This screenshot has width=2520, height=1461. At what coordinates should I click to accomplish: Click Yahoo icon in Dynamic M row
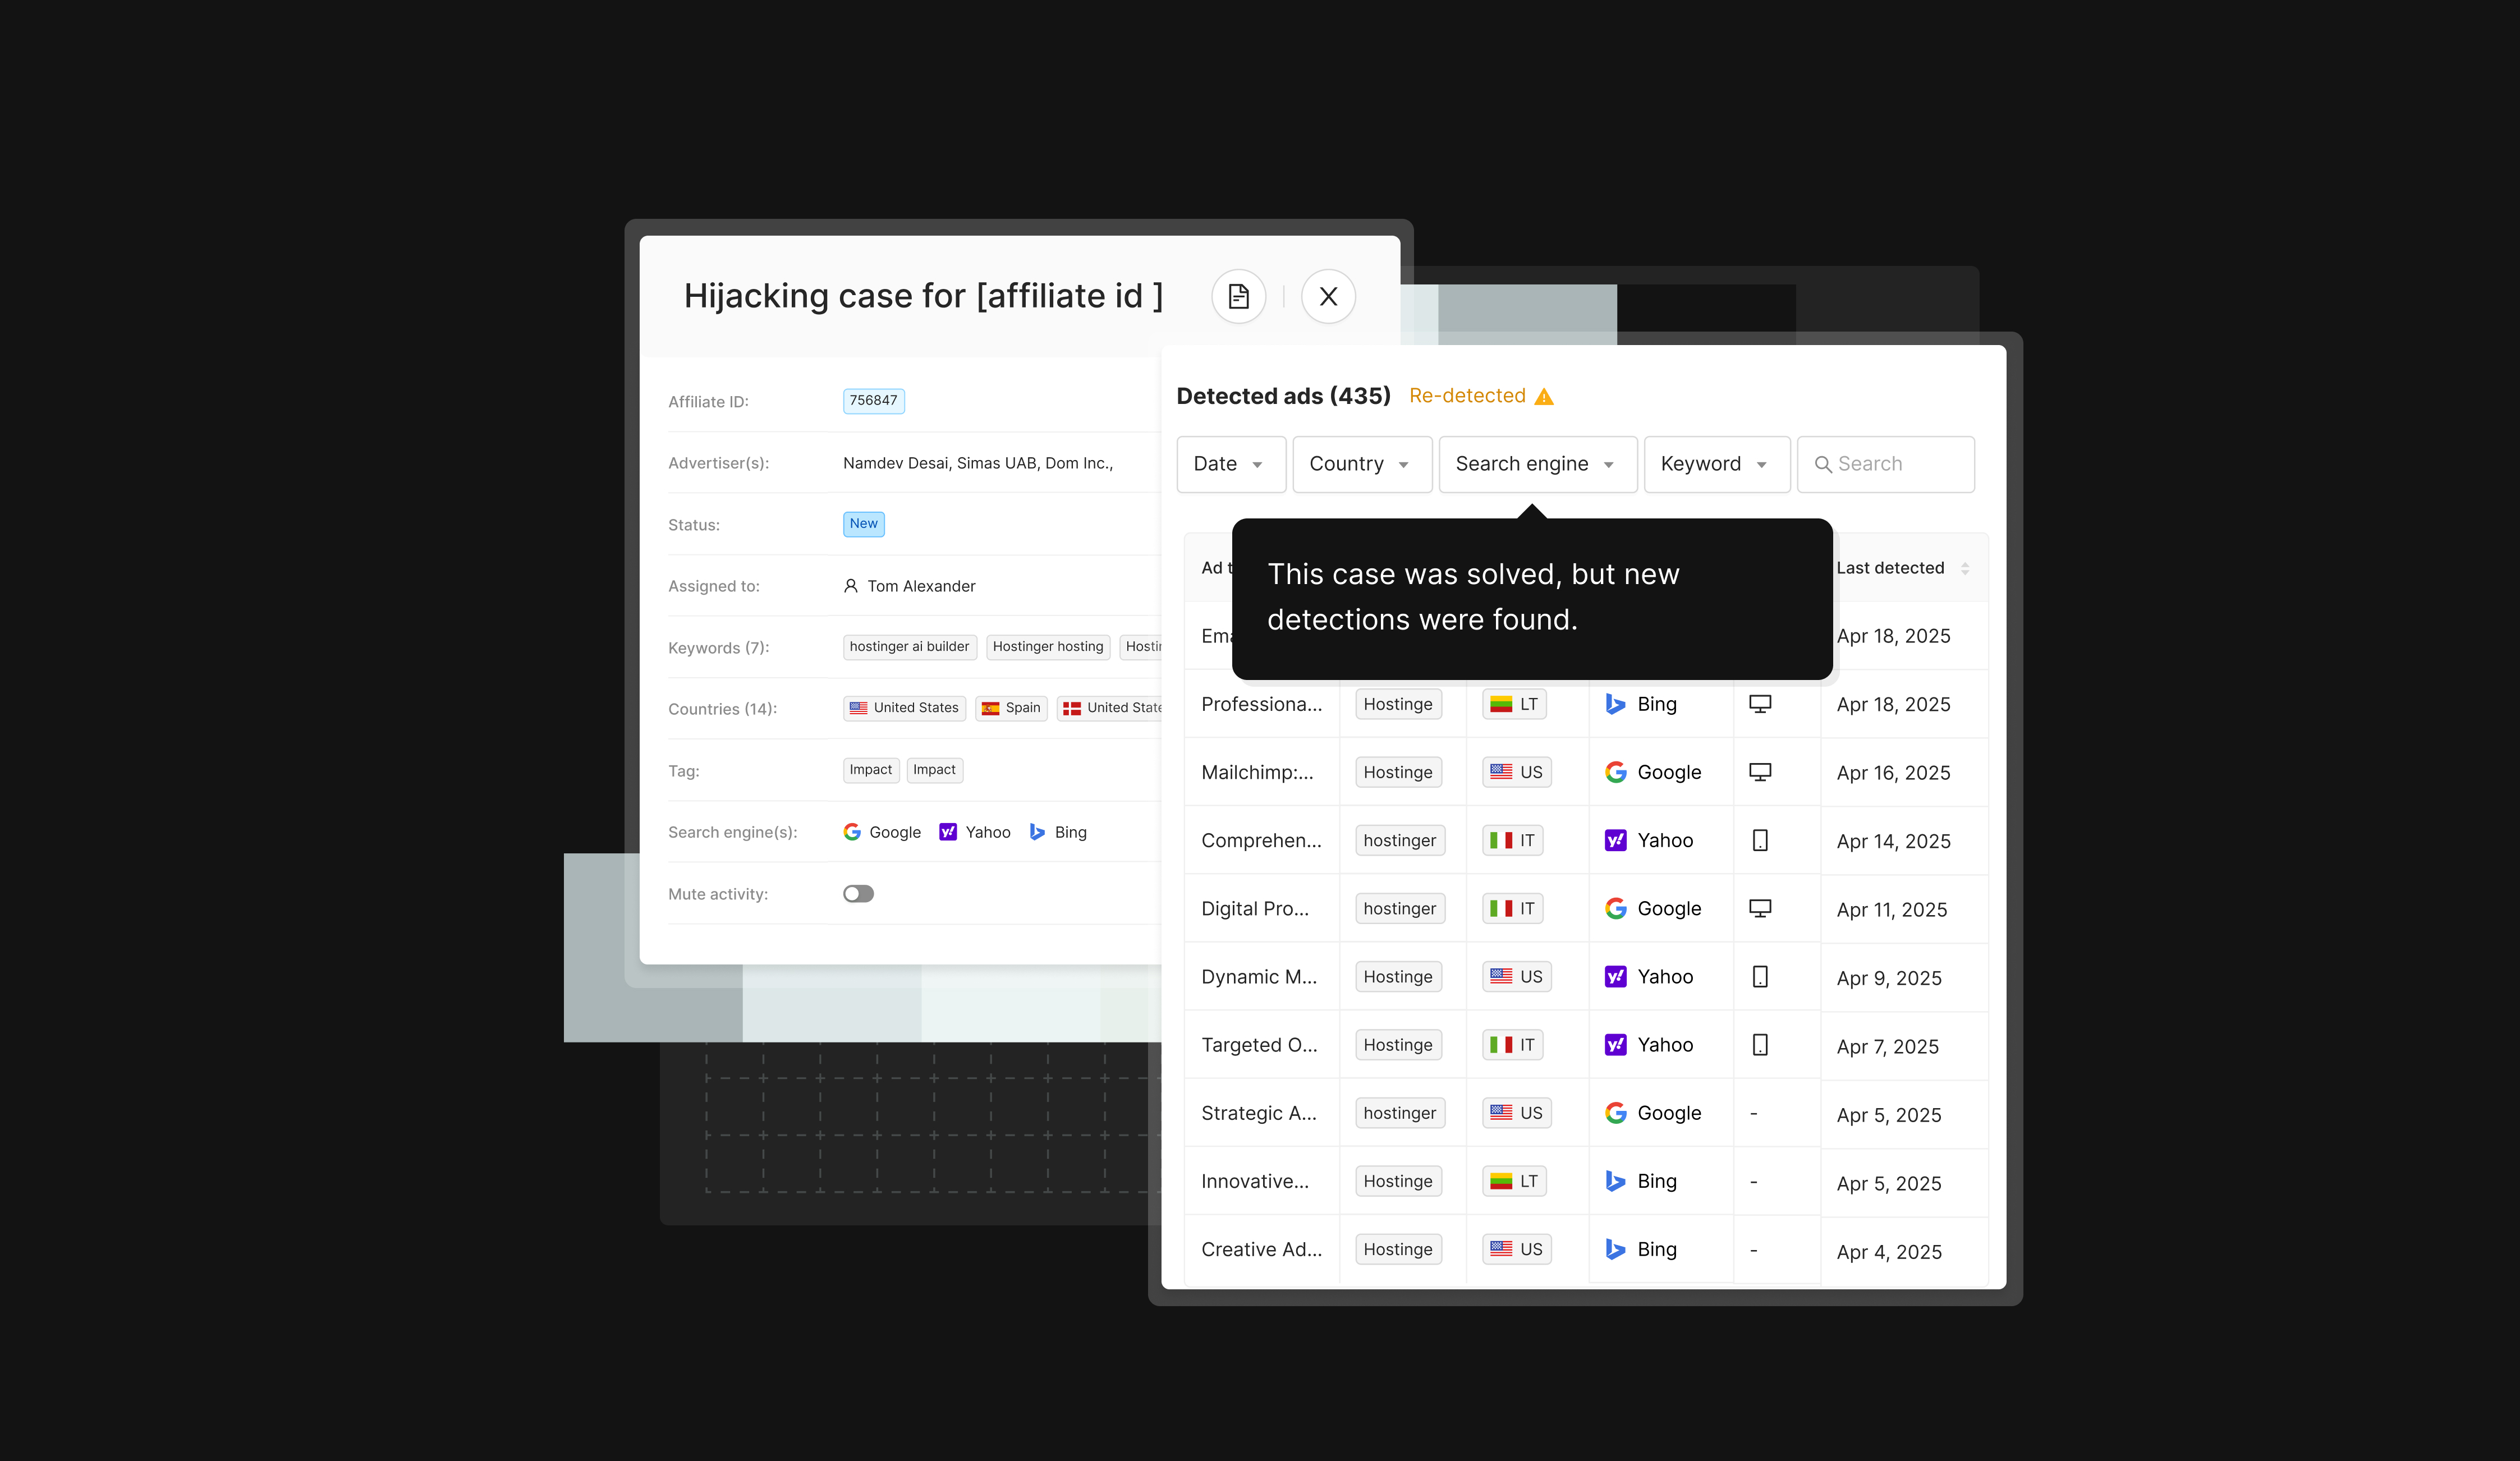1615,977
